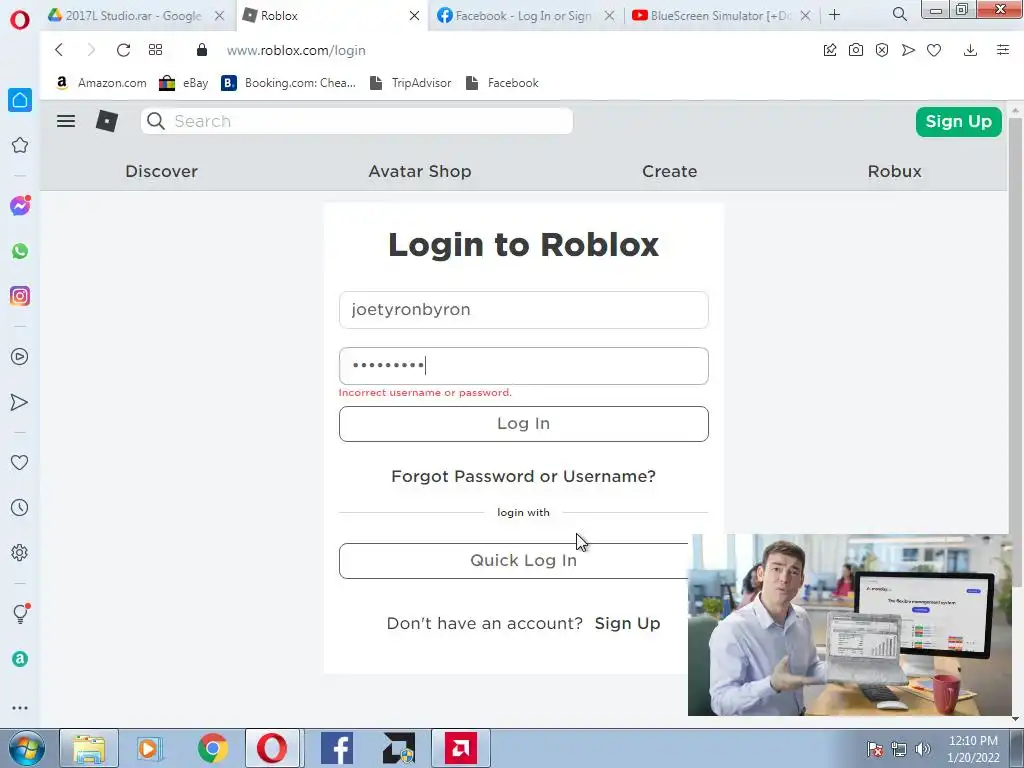Open Instagram in the sidebar

pos(20,296)
